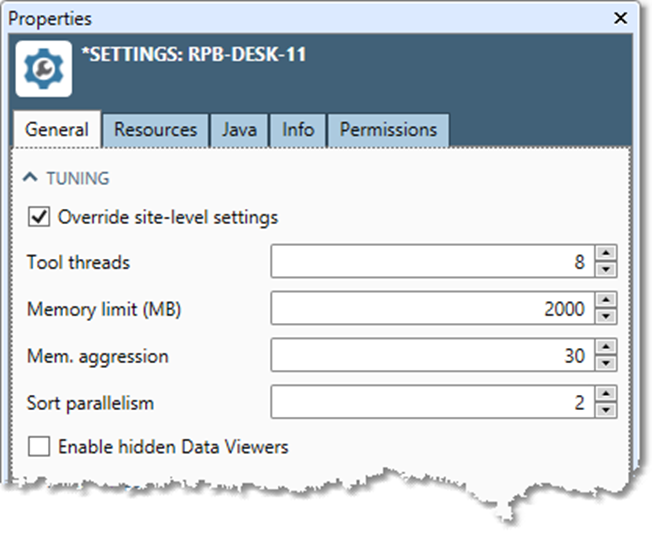The width and height of the screenshot is (652, 533).
Task: Click the Memory limit (MB) field
Action: point(430,309)
